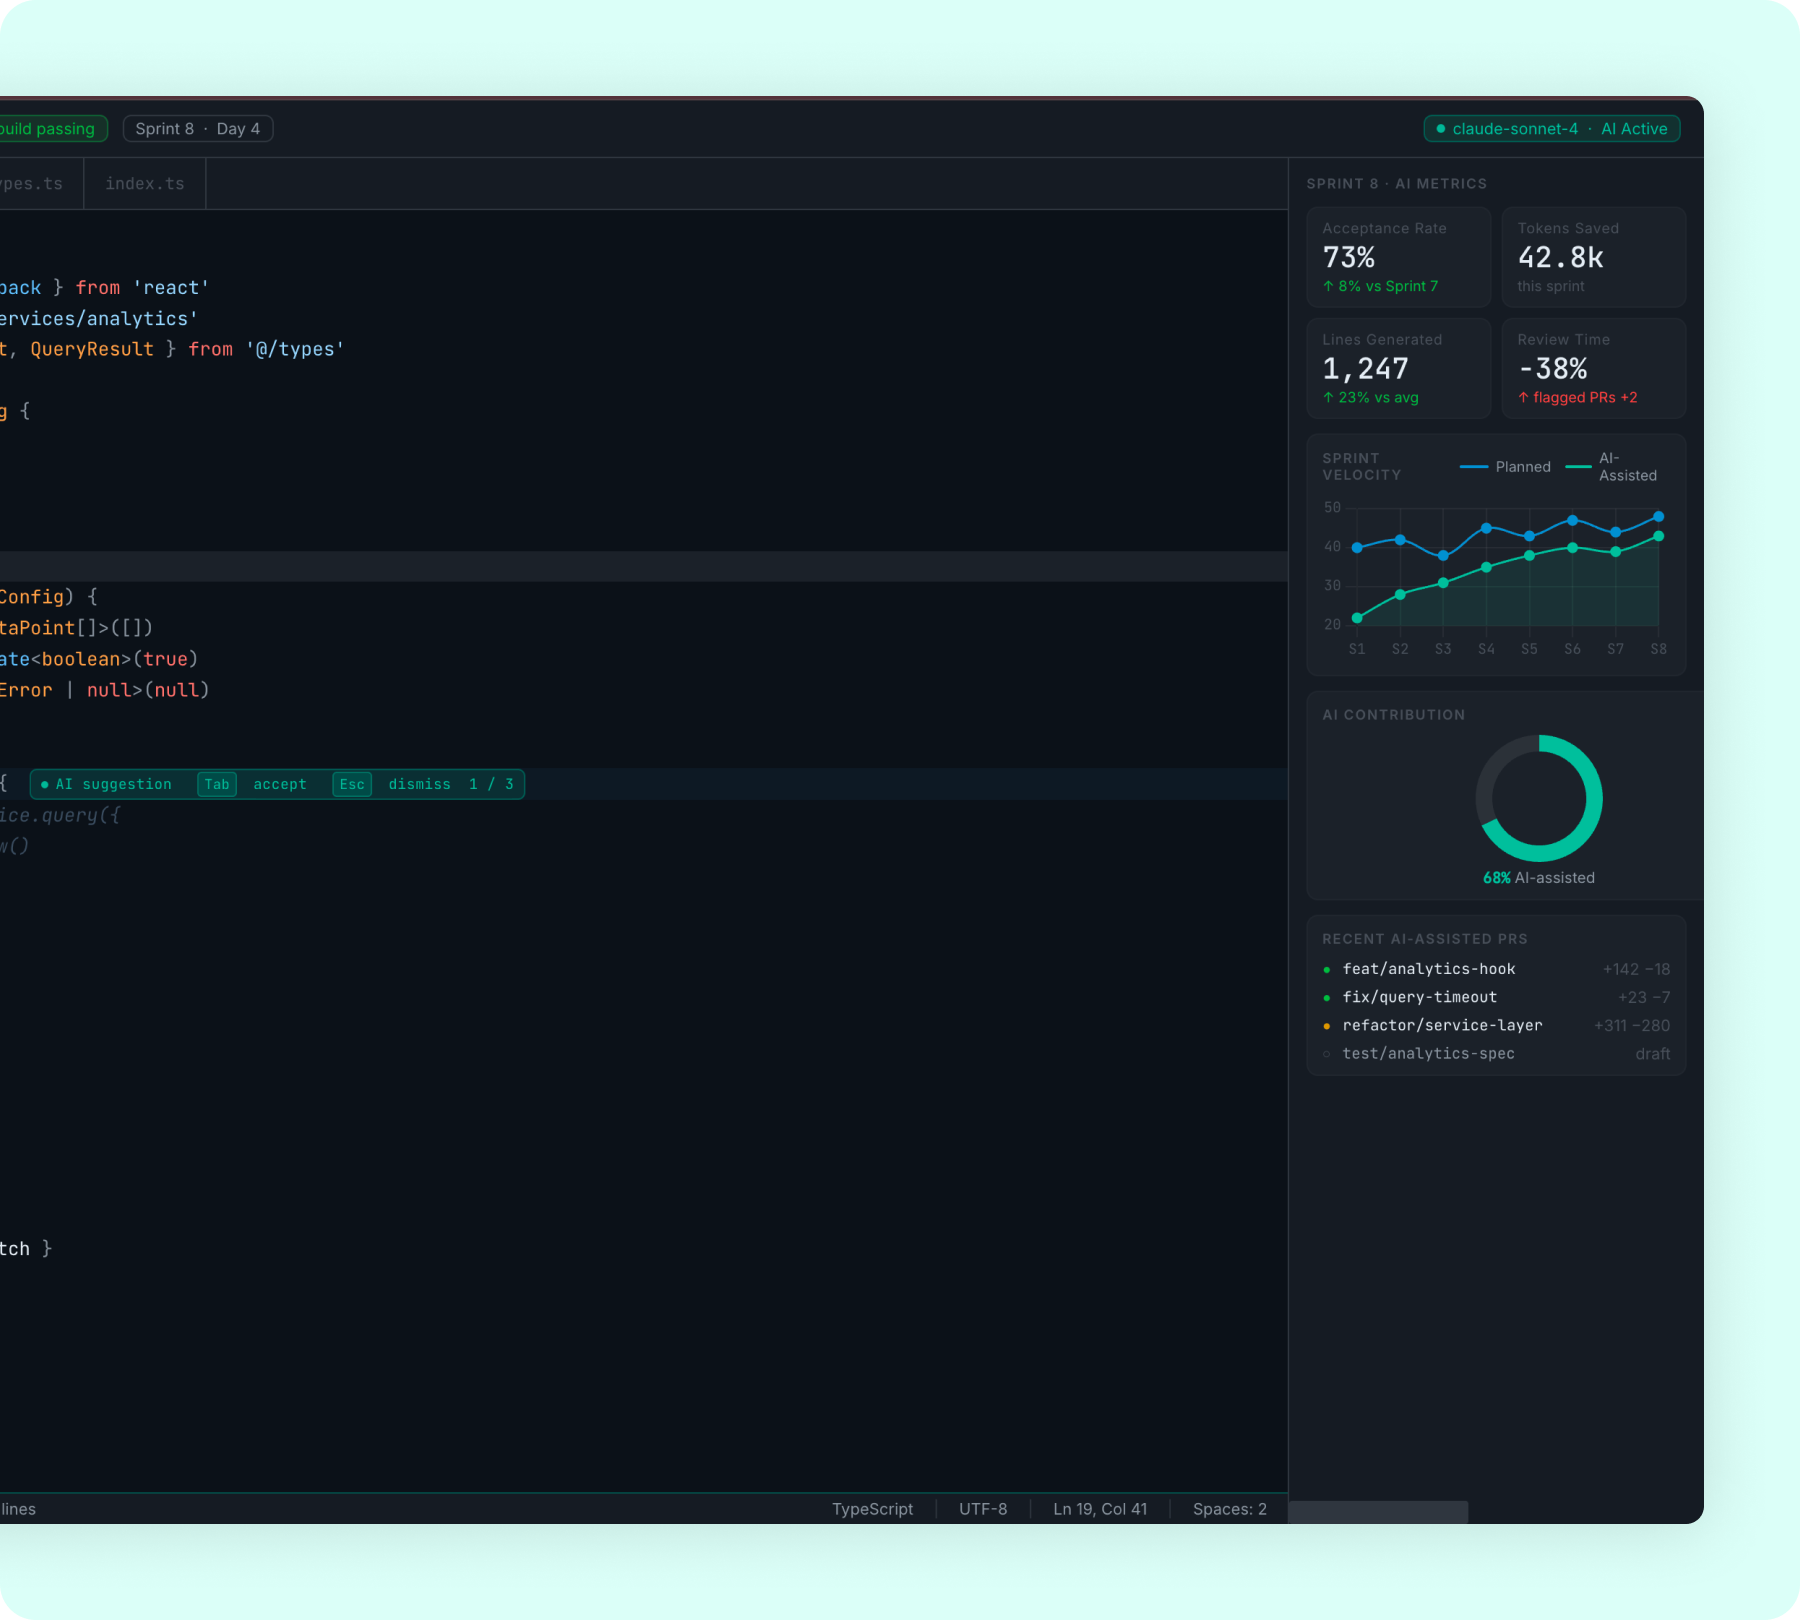Accept the AI suggestion with Tab
This screenshot has width=1800, height=1620.
tap(217, 784)
